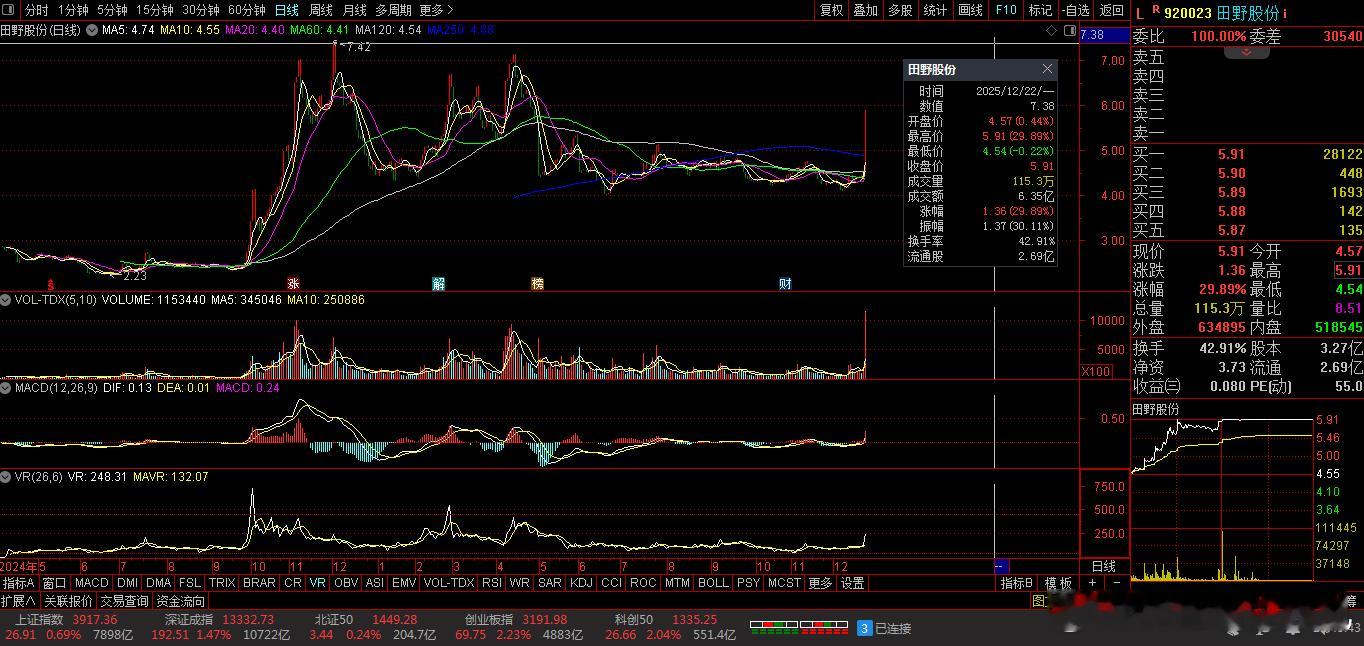Click the panel layout icon at top-left
Screen dimensions: 1364x646
click(10, 10)
